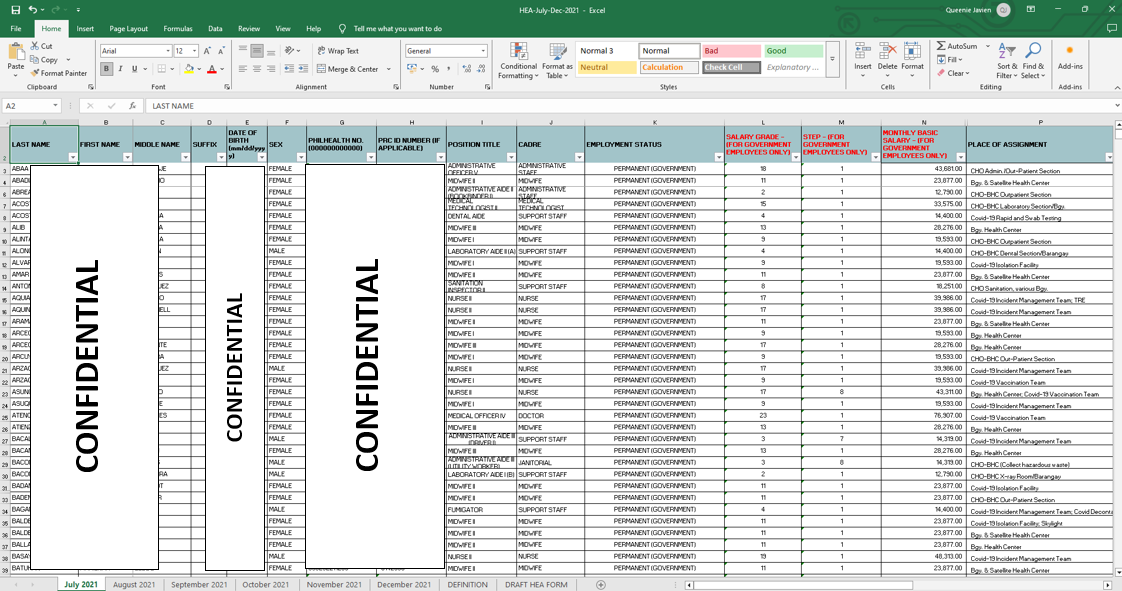The image size is (1122, 591).
Task: Add a new sheet with the plus icon
Action: (600, 585)
